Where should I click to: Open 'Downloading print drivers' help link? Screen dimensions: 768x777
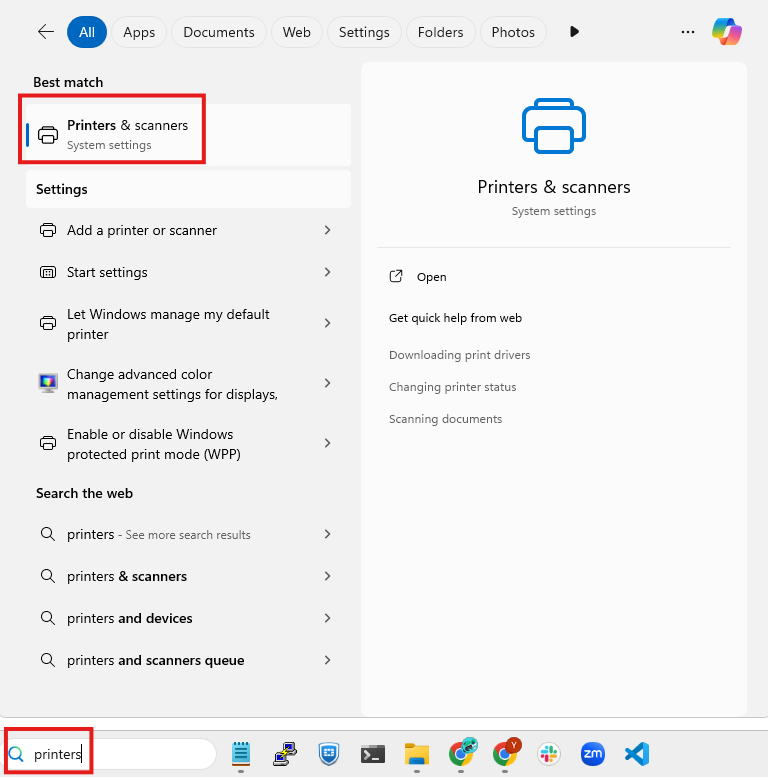459,355
